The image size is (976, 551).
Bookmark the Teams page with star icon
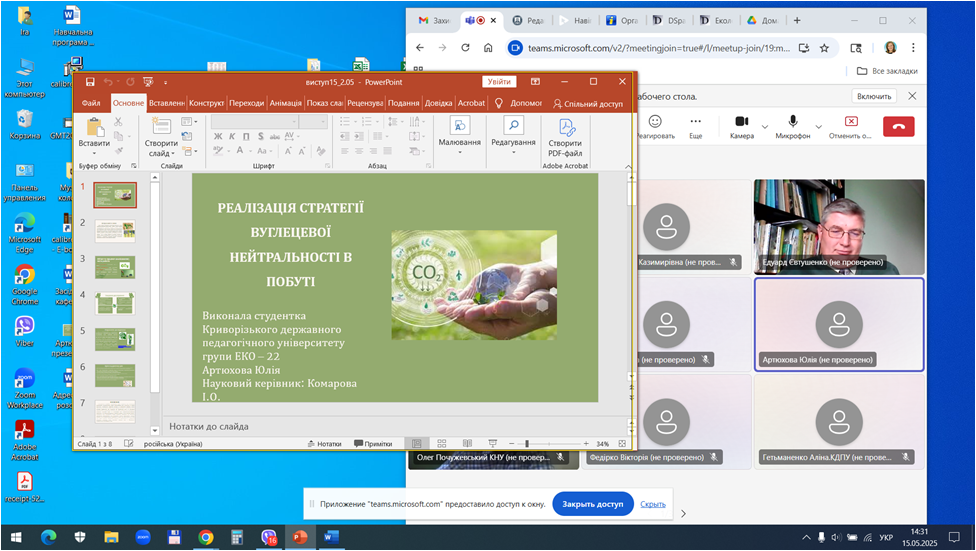click(x=824, y=47)
